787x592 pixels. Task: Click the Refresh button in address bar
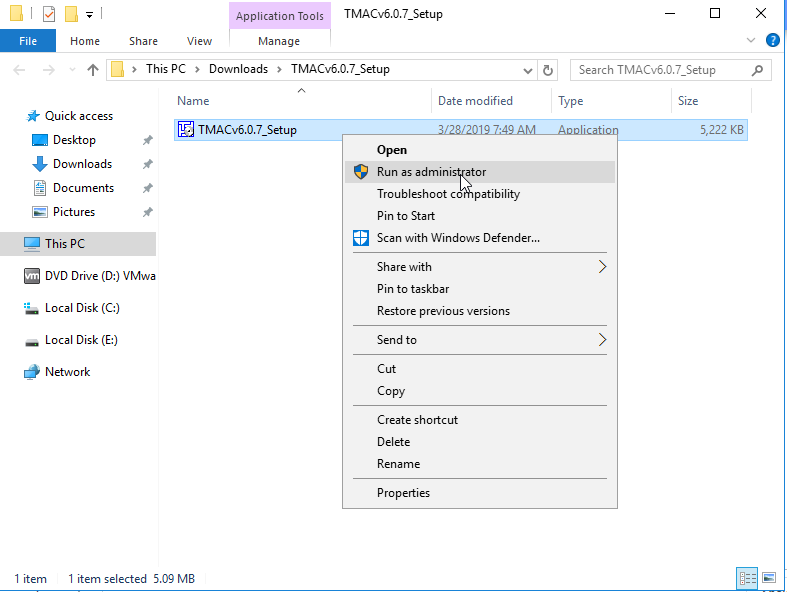coord(548,70)
